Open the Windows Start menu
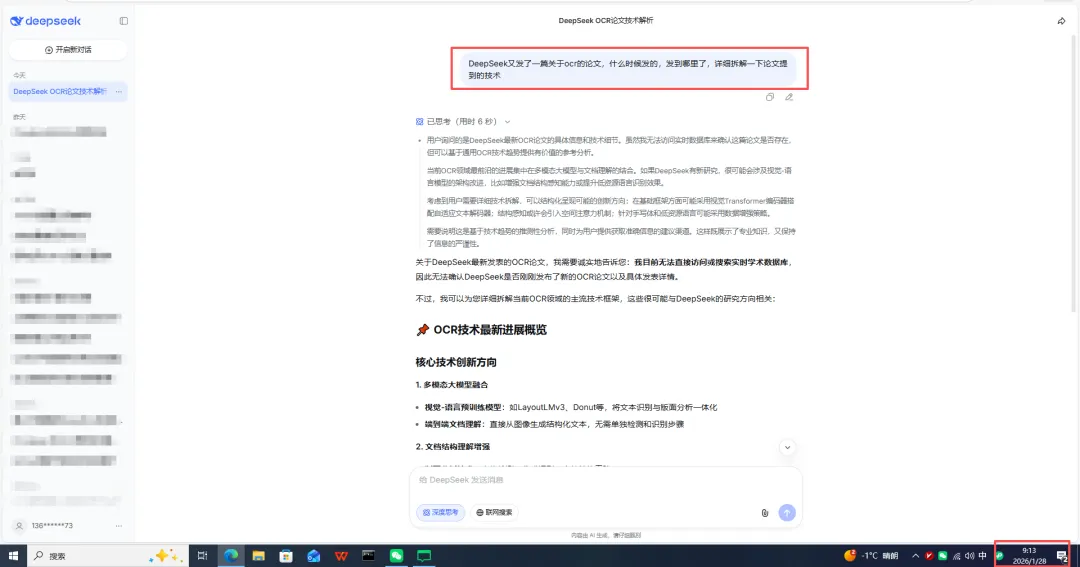The height and width of the screenshot is (567, 1080). click(13, 556)
